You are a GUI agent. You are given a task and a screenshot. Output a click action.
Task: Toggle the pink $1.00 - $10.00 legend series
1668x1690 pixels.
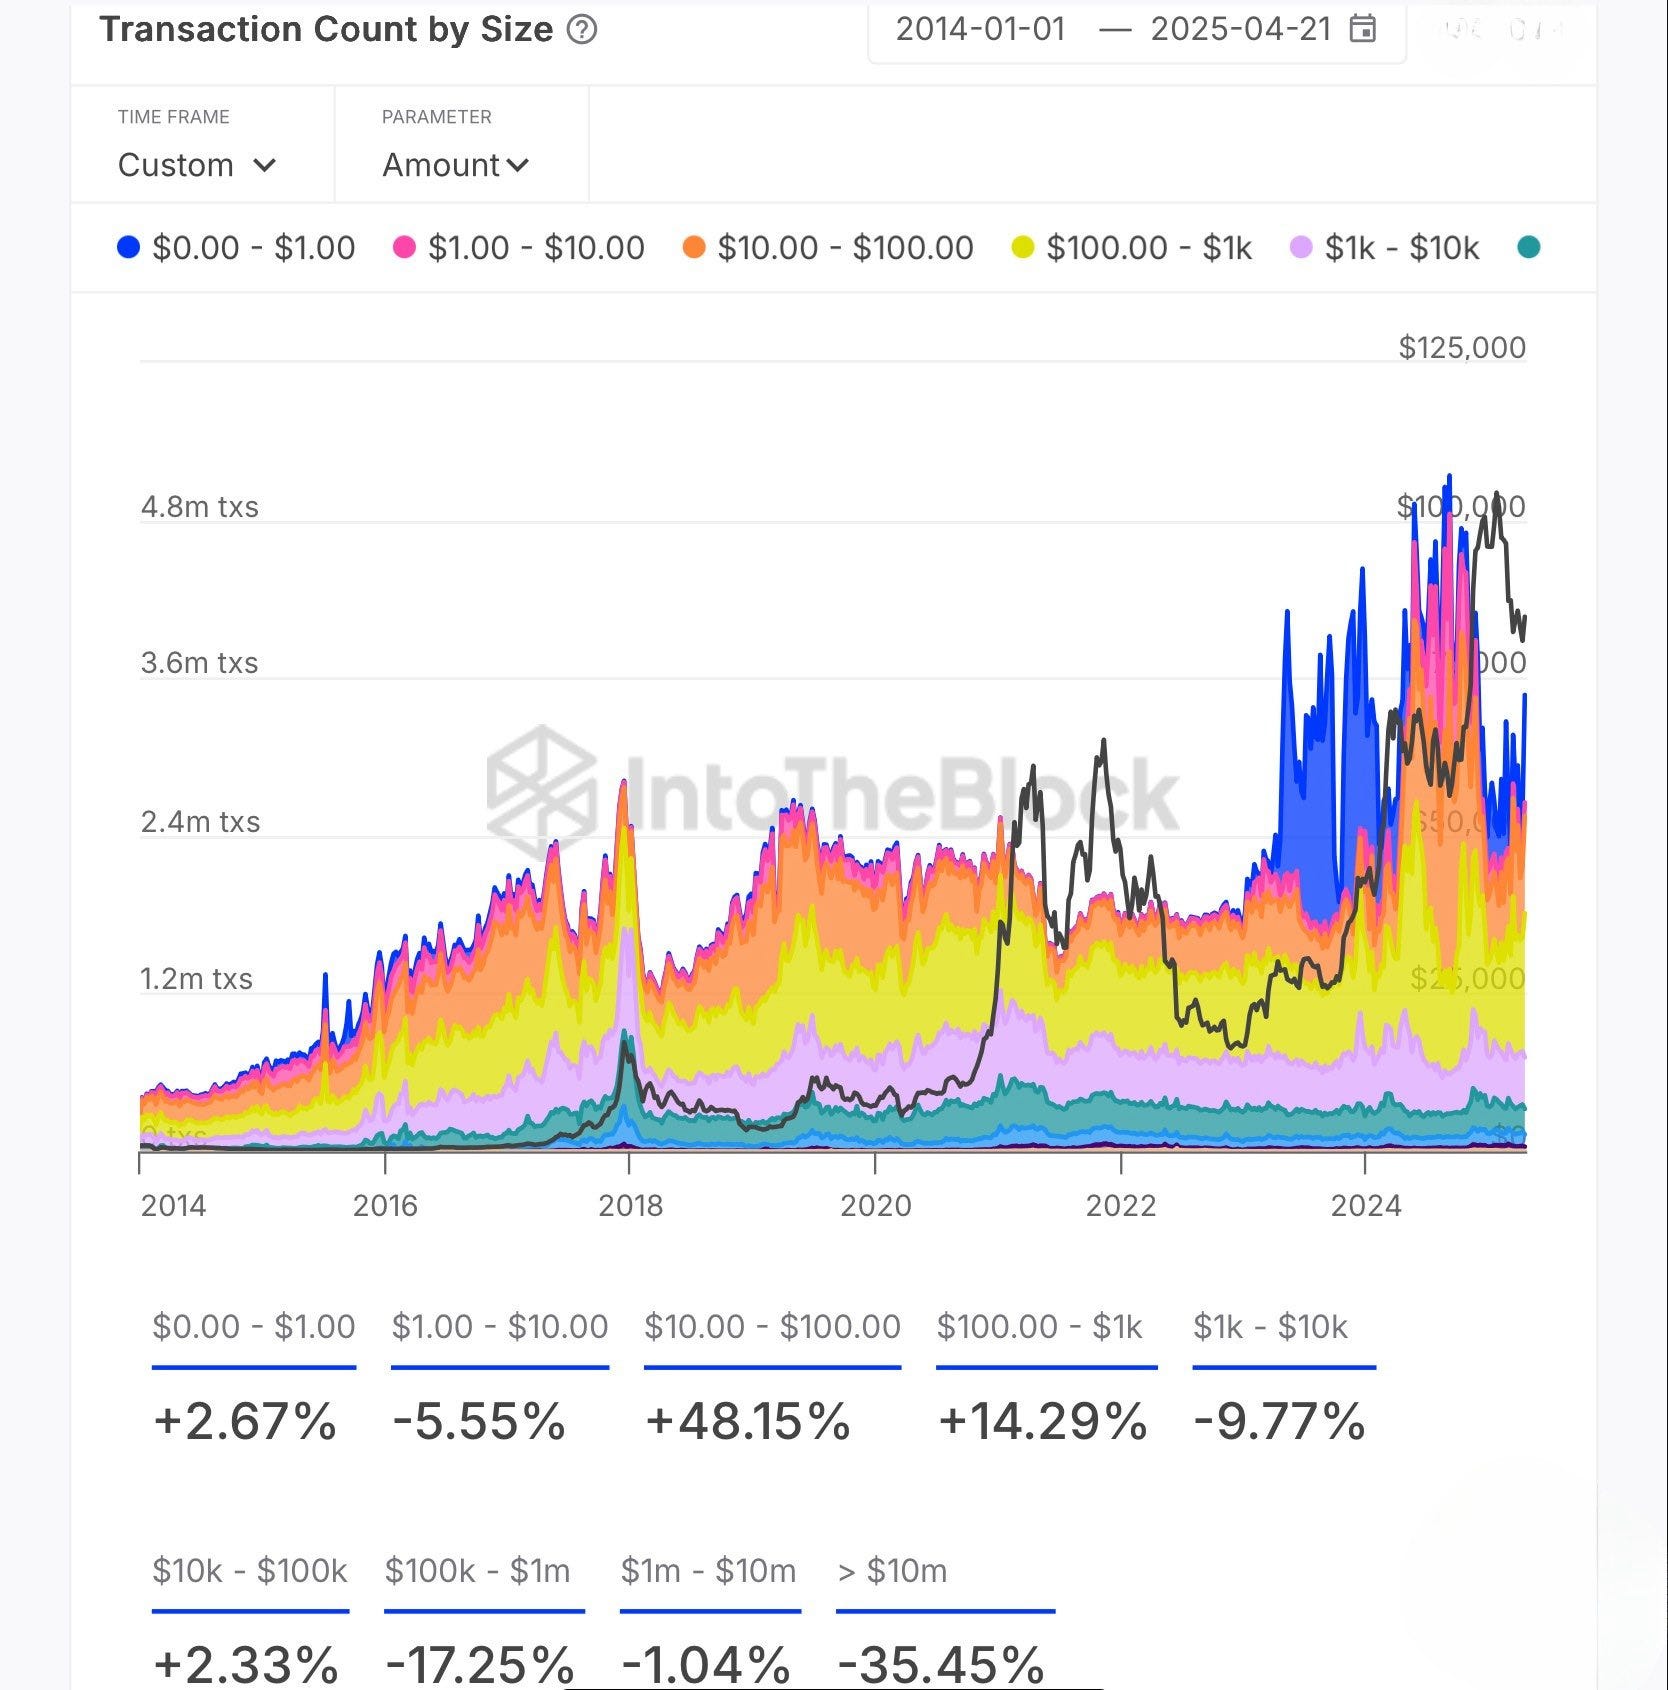tap(519, 247)
